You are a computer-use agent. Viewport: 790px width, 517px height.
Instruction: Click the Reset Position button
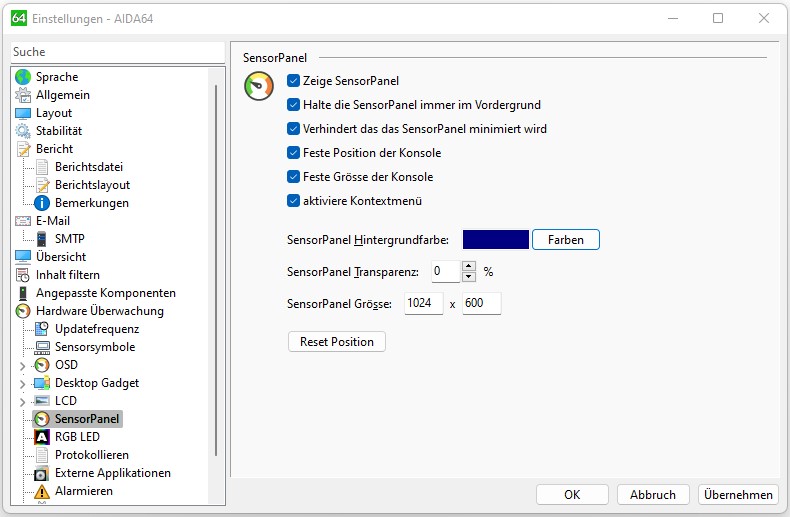(337, 342)
